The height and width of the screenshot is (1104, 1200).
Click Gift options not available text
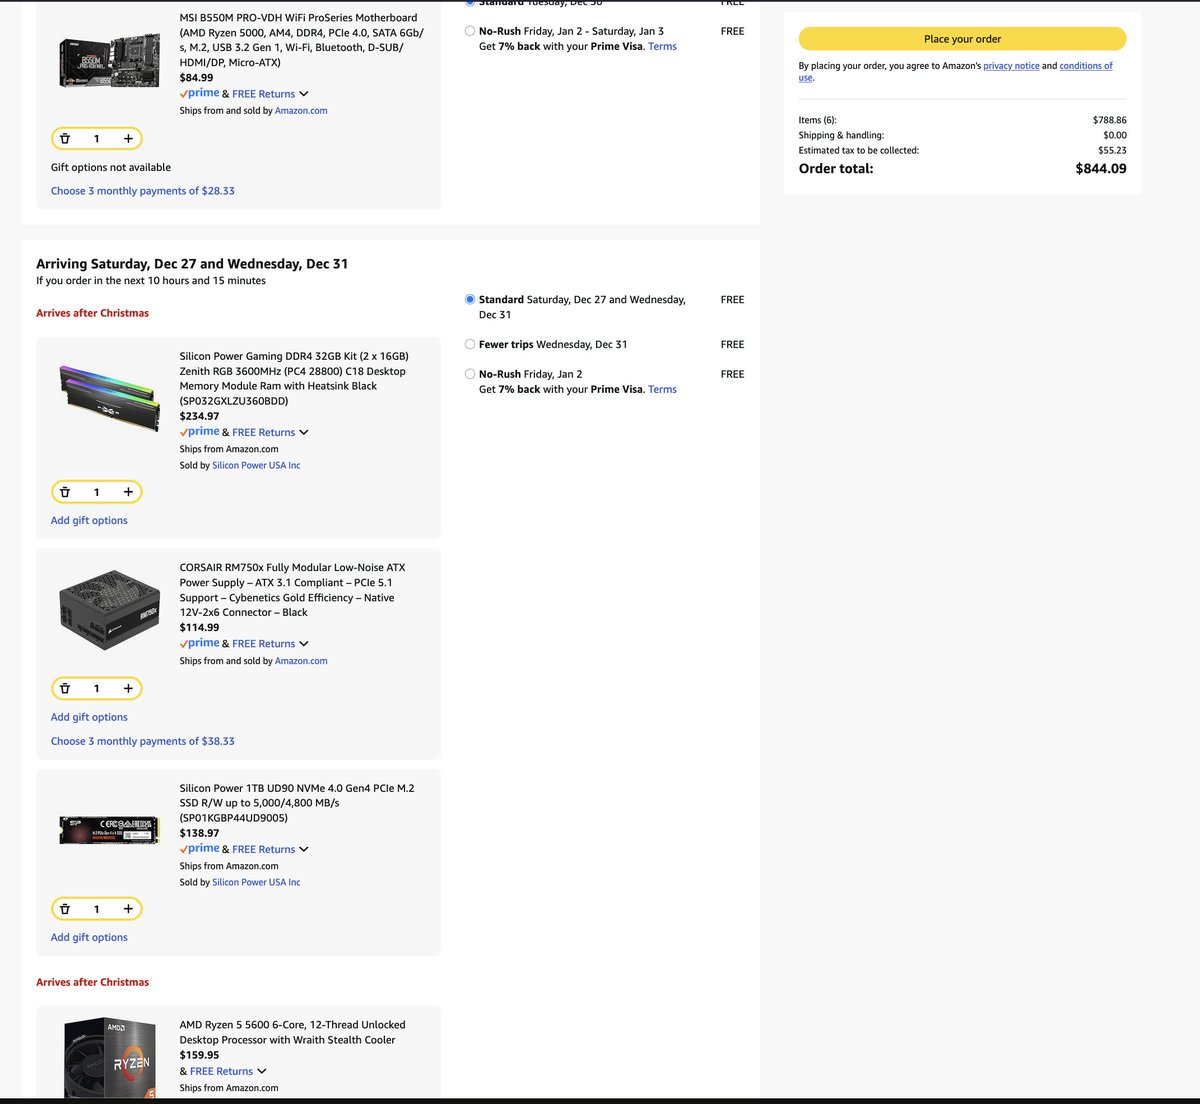pos(111,167)
